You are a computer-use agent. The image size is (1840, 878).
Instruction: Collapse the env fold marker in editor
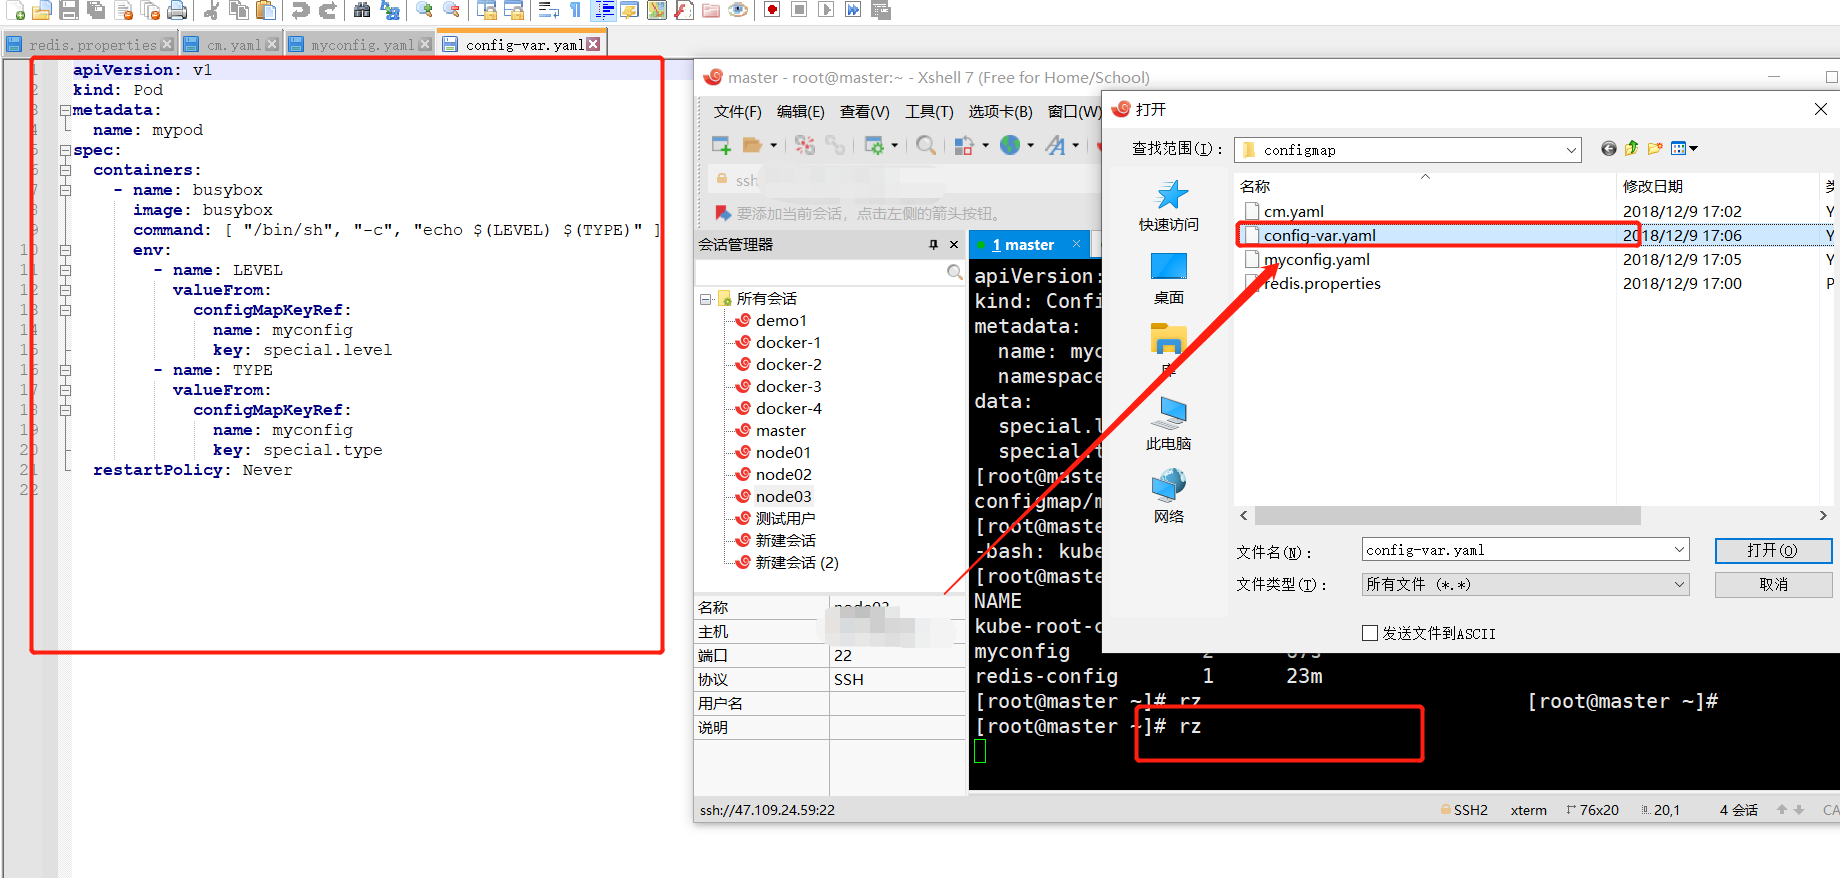click(x=65, y=250)
